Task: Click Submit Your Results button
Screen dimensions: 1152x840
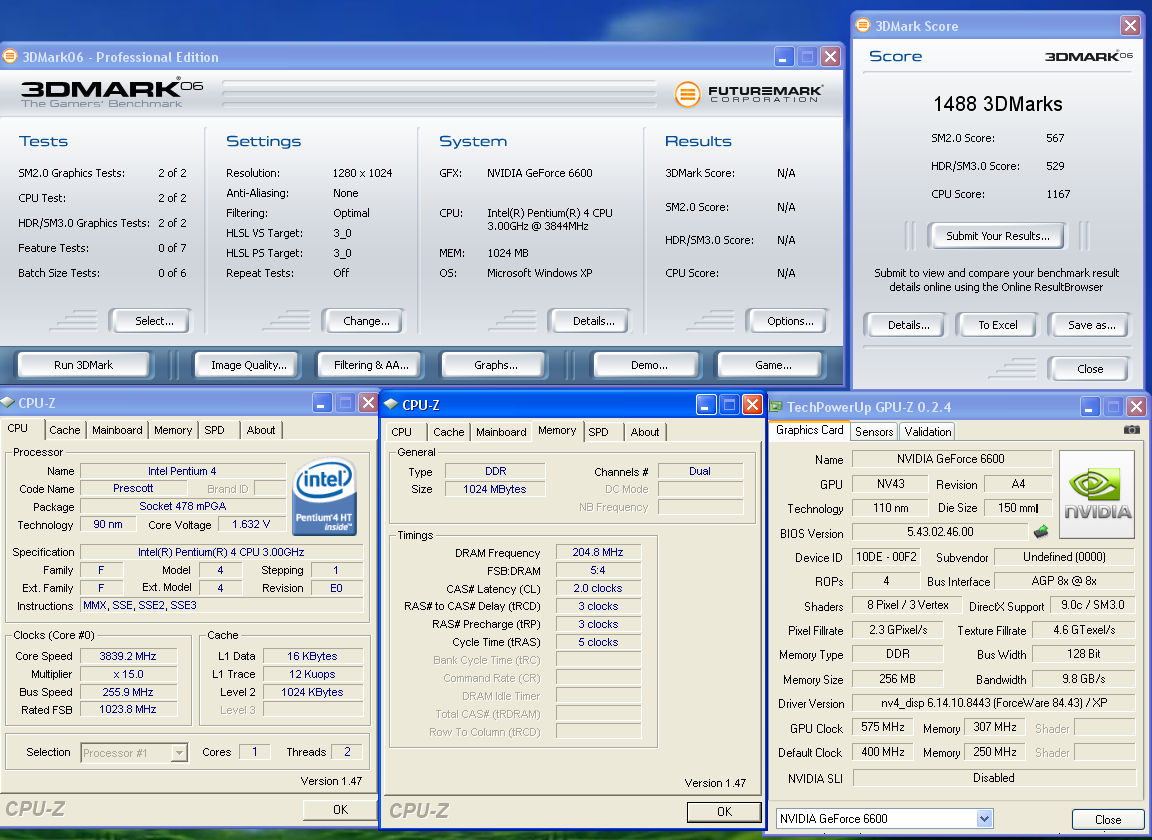Action: 997,236
